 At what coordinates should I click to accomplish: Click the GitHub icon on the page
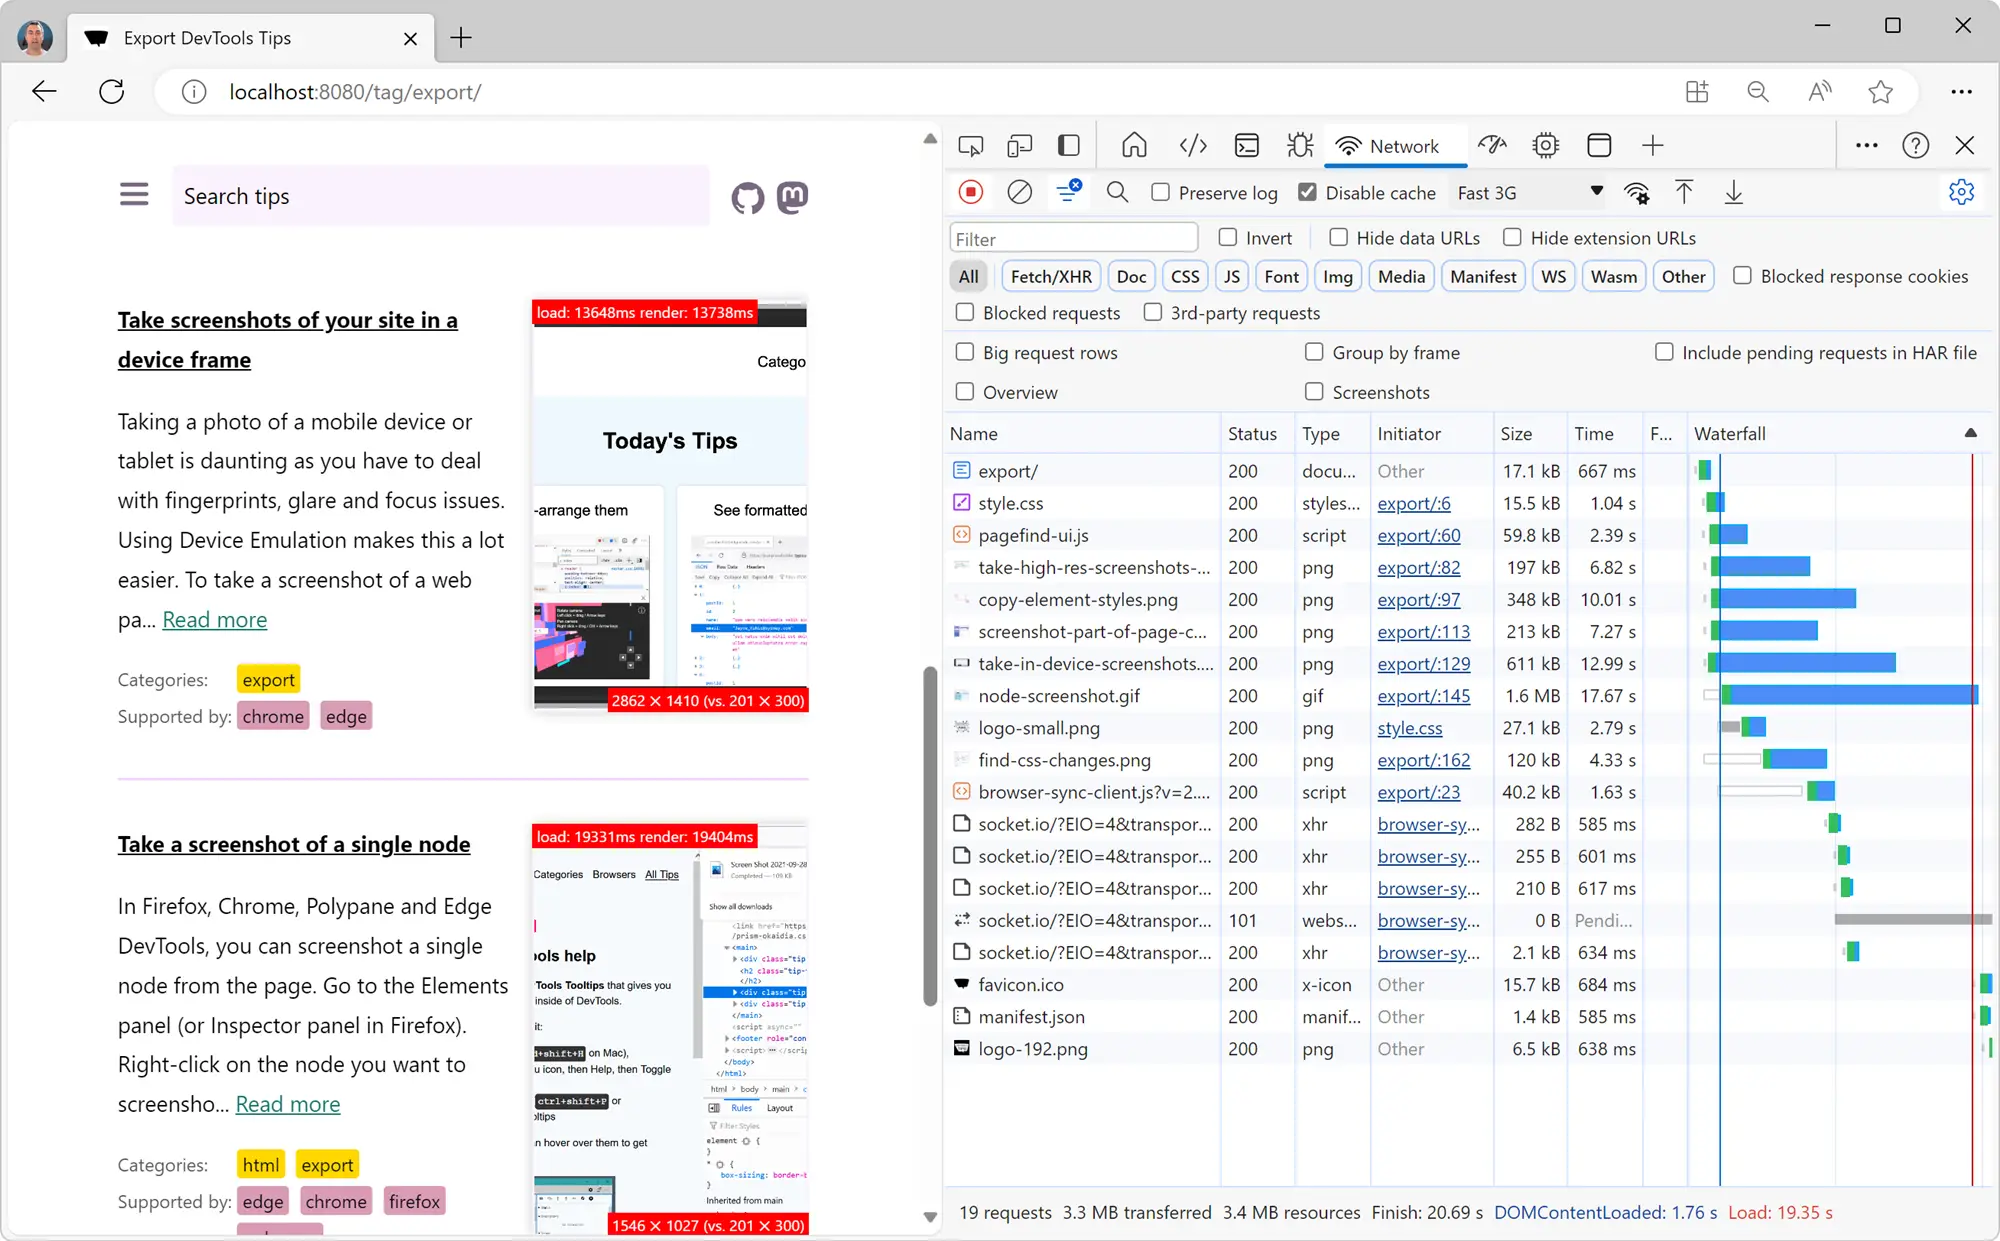click(x=747, y=197)
